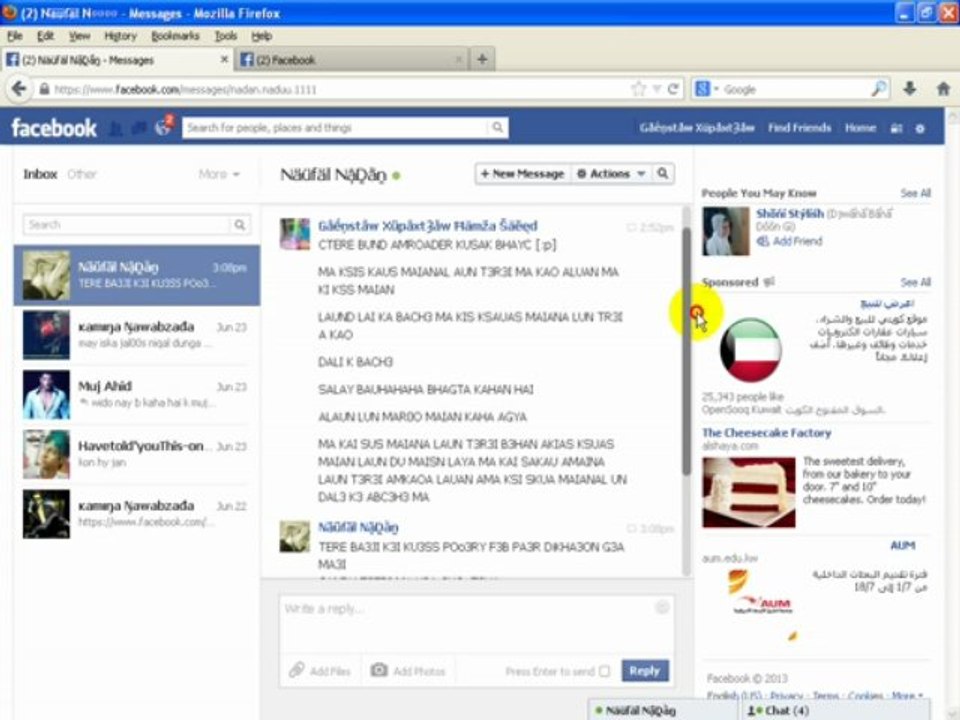Open Firefox downloads arrow icon
This screenshot has width=960, height=720.
910,89
